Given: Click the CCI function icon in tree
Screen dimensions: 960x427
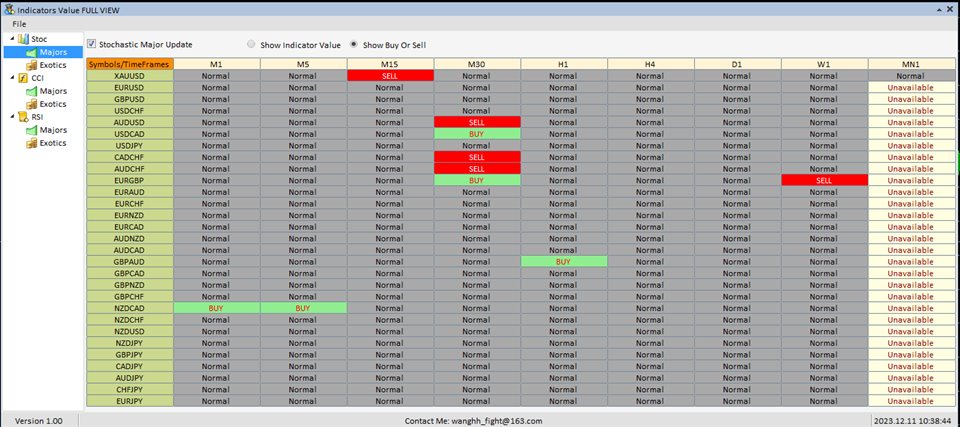Looking at the screenshot, I should click(23, 78).
